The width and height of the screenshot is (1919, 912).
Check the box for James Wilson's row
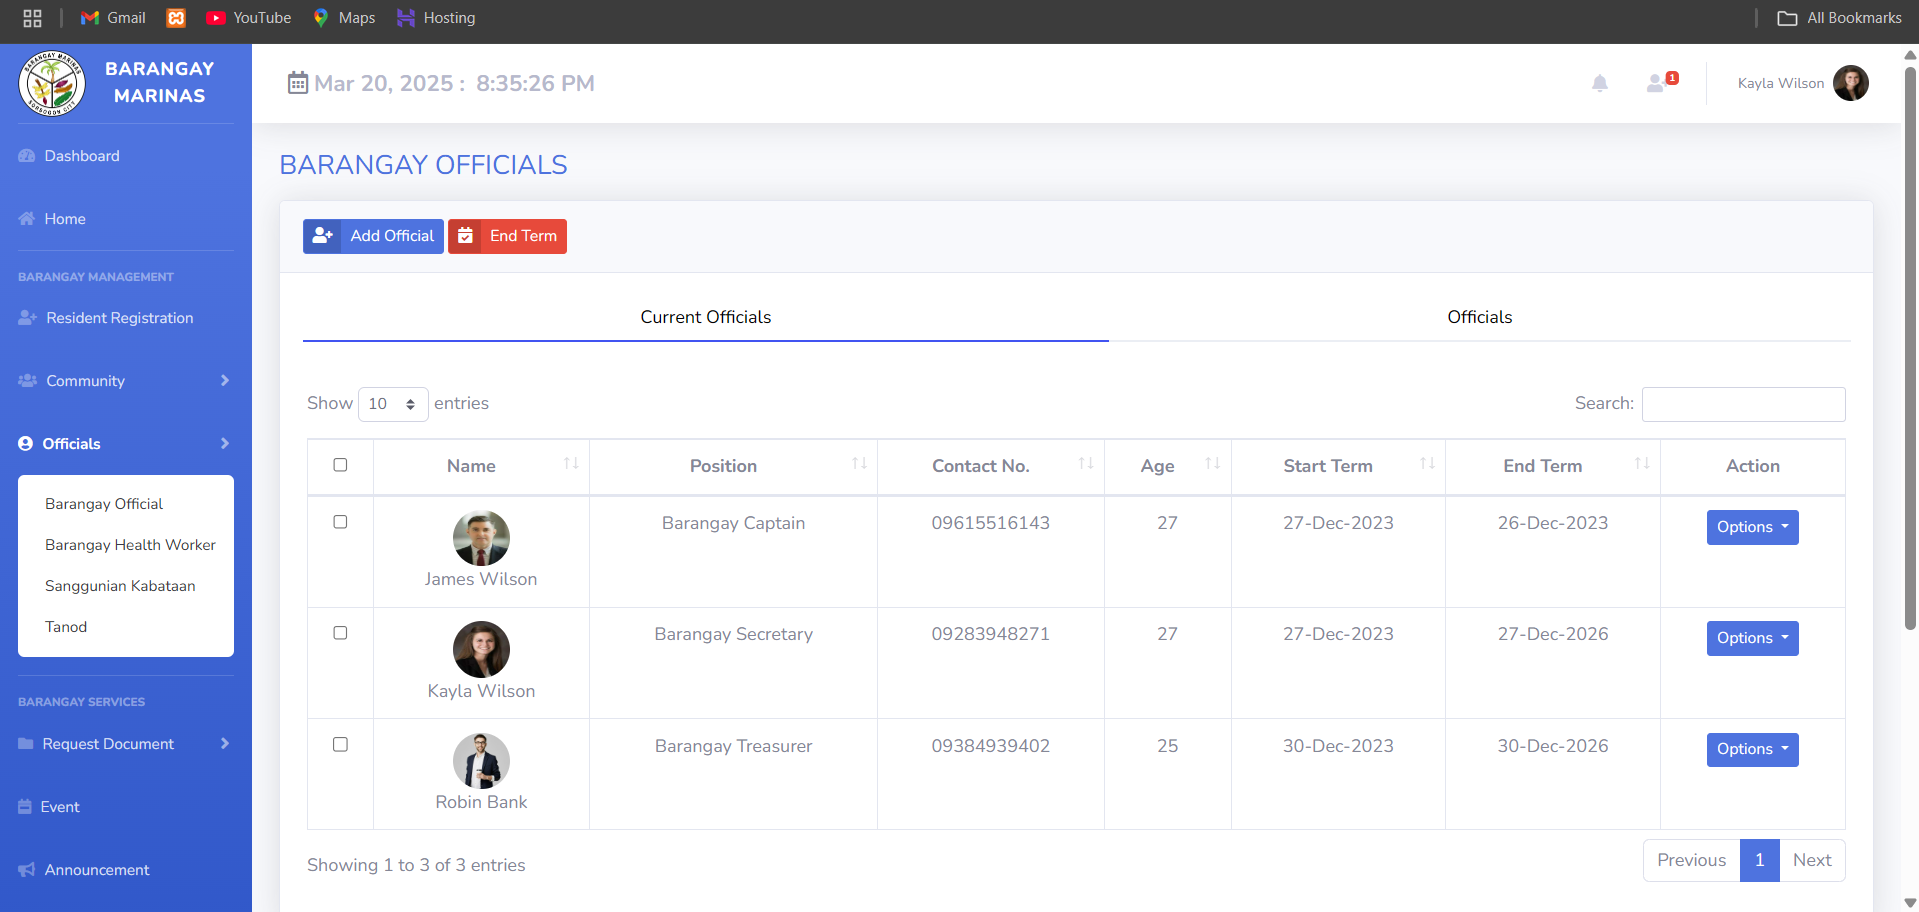(x=340, y=522)
